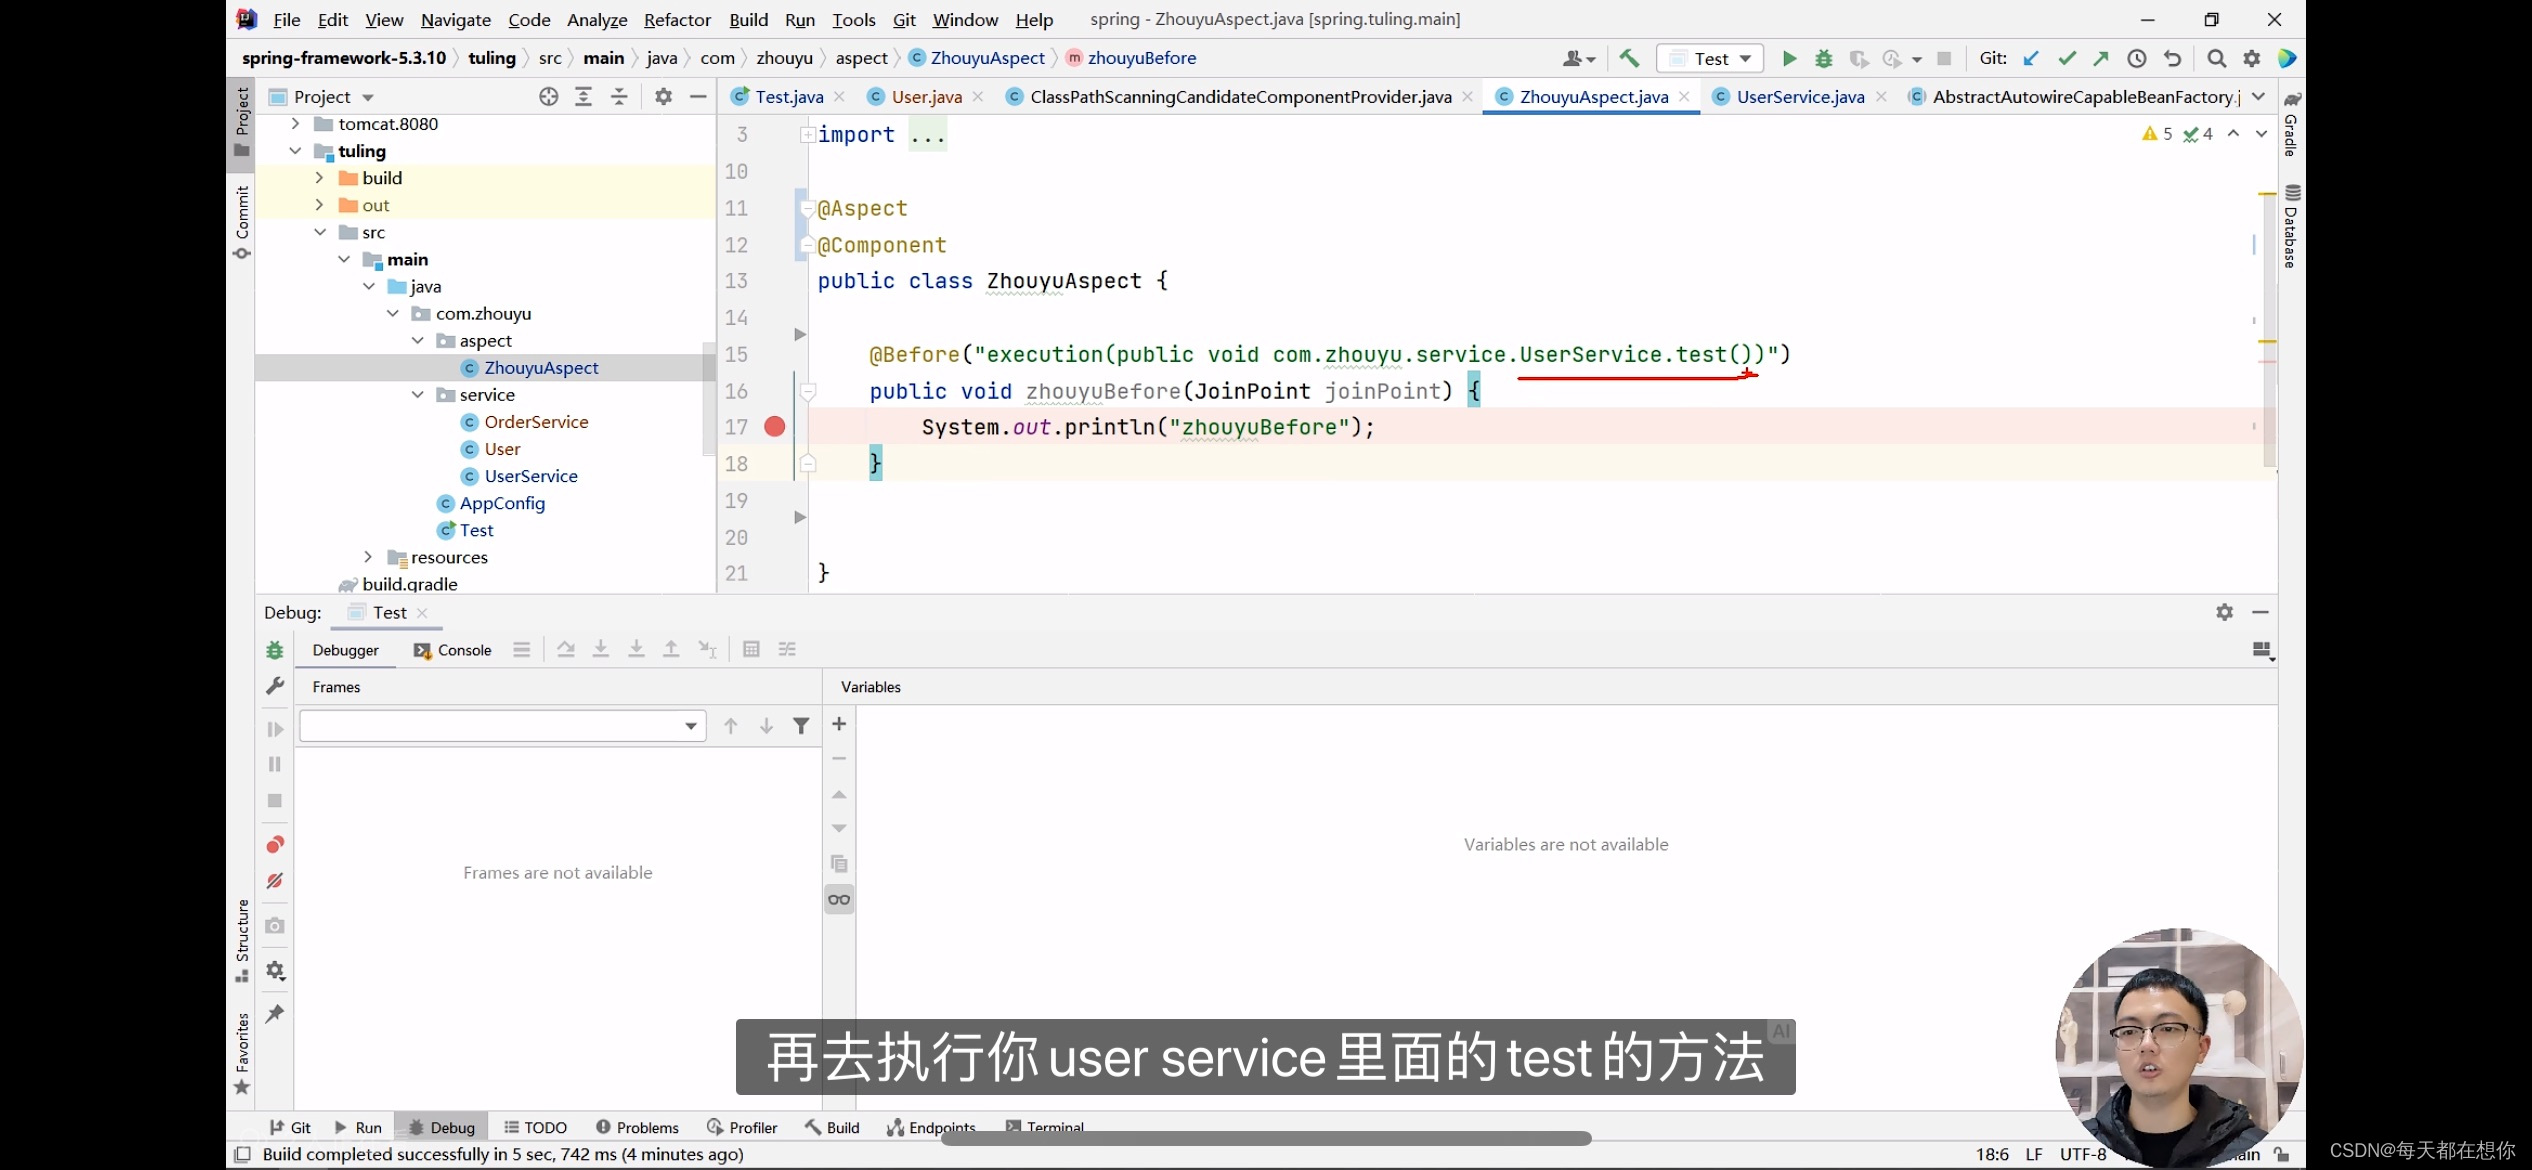Open Problems tool window button
This screenshot has height=1170, width=2532.
pyautogui.click(x=637, y=1127)
